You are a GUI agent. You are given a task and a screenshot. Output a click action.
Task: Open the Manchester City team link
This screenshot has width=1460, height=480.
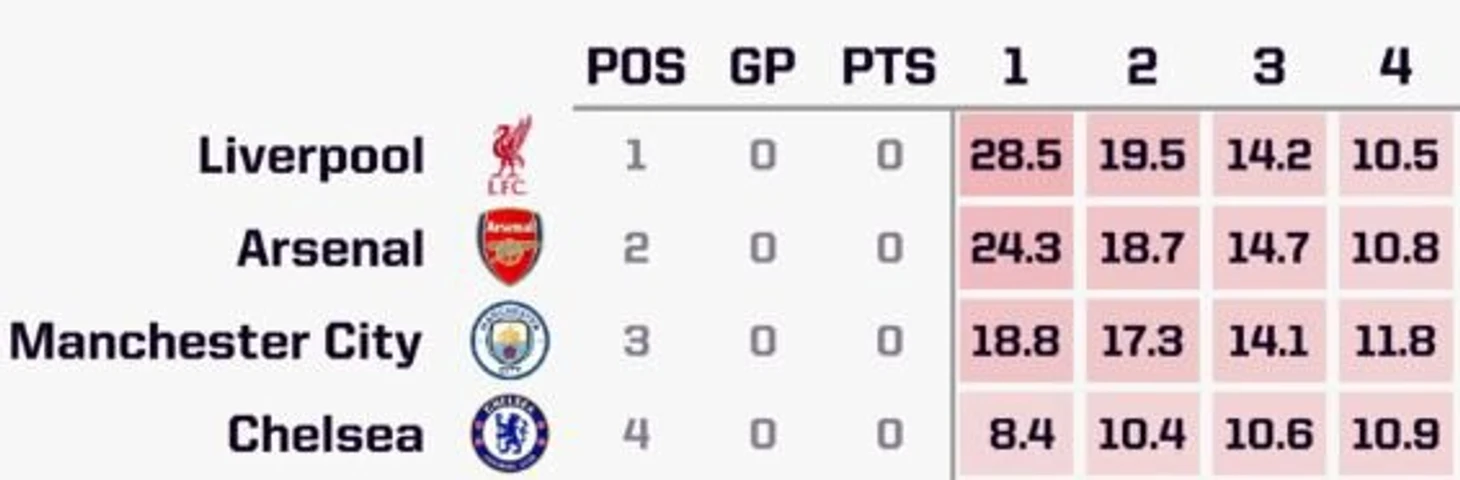[x=216, y=342]
